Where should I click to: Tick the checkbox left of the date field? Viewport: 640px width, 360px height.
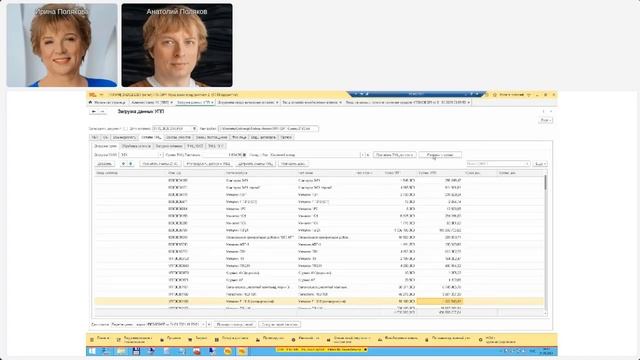pyautogui.click(x=125, y=129)
